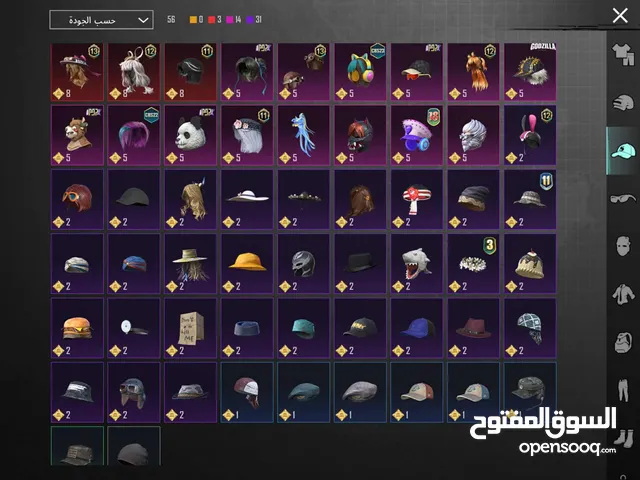Select the orange twin-tail wig
This screenshot has width=640, height=480.
point(473,72)
